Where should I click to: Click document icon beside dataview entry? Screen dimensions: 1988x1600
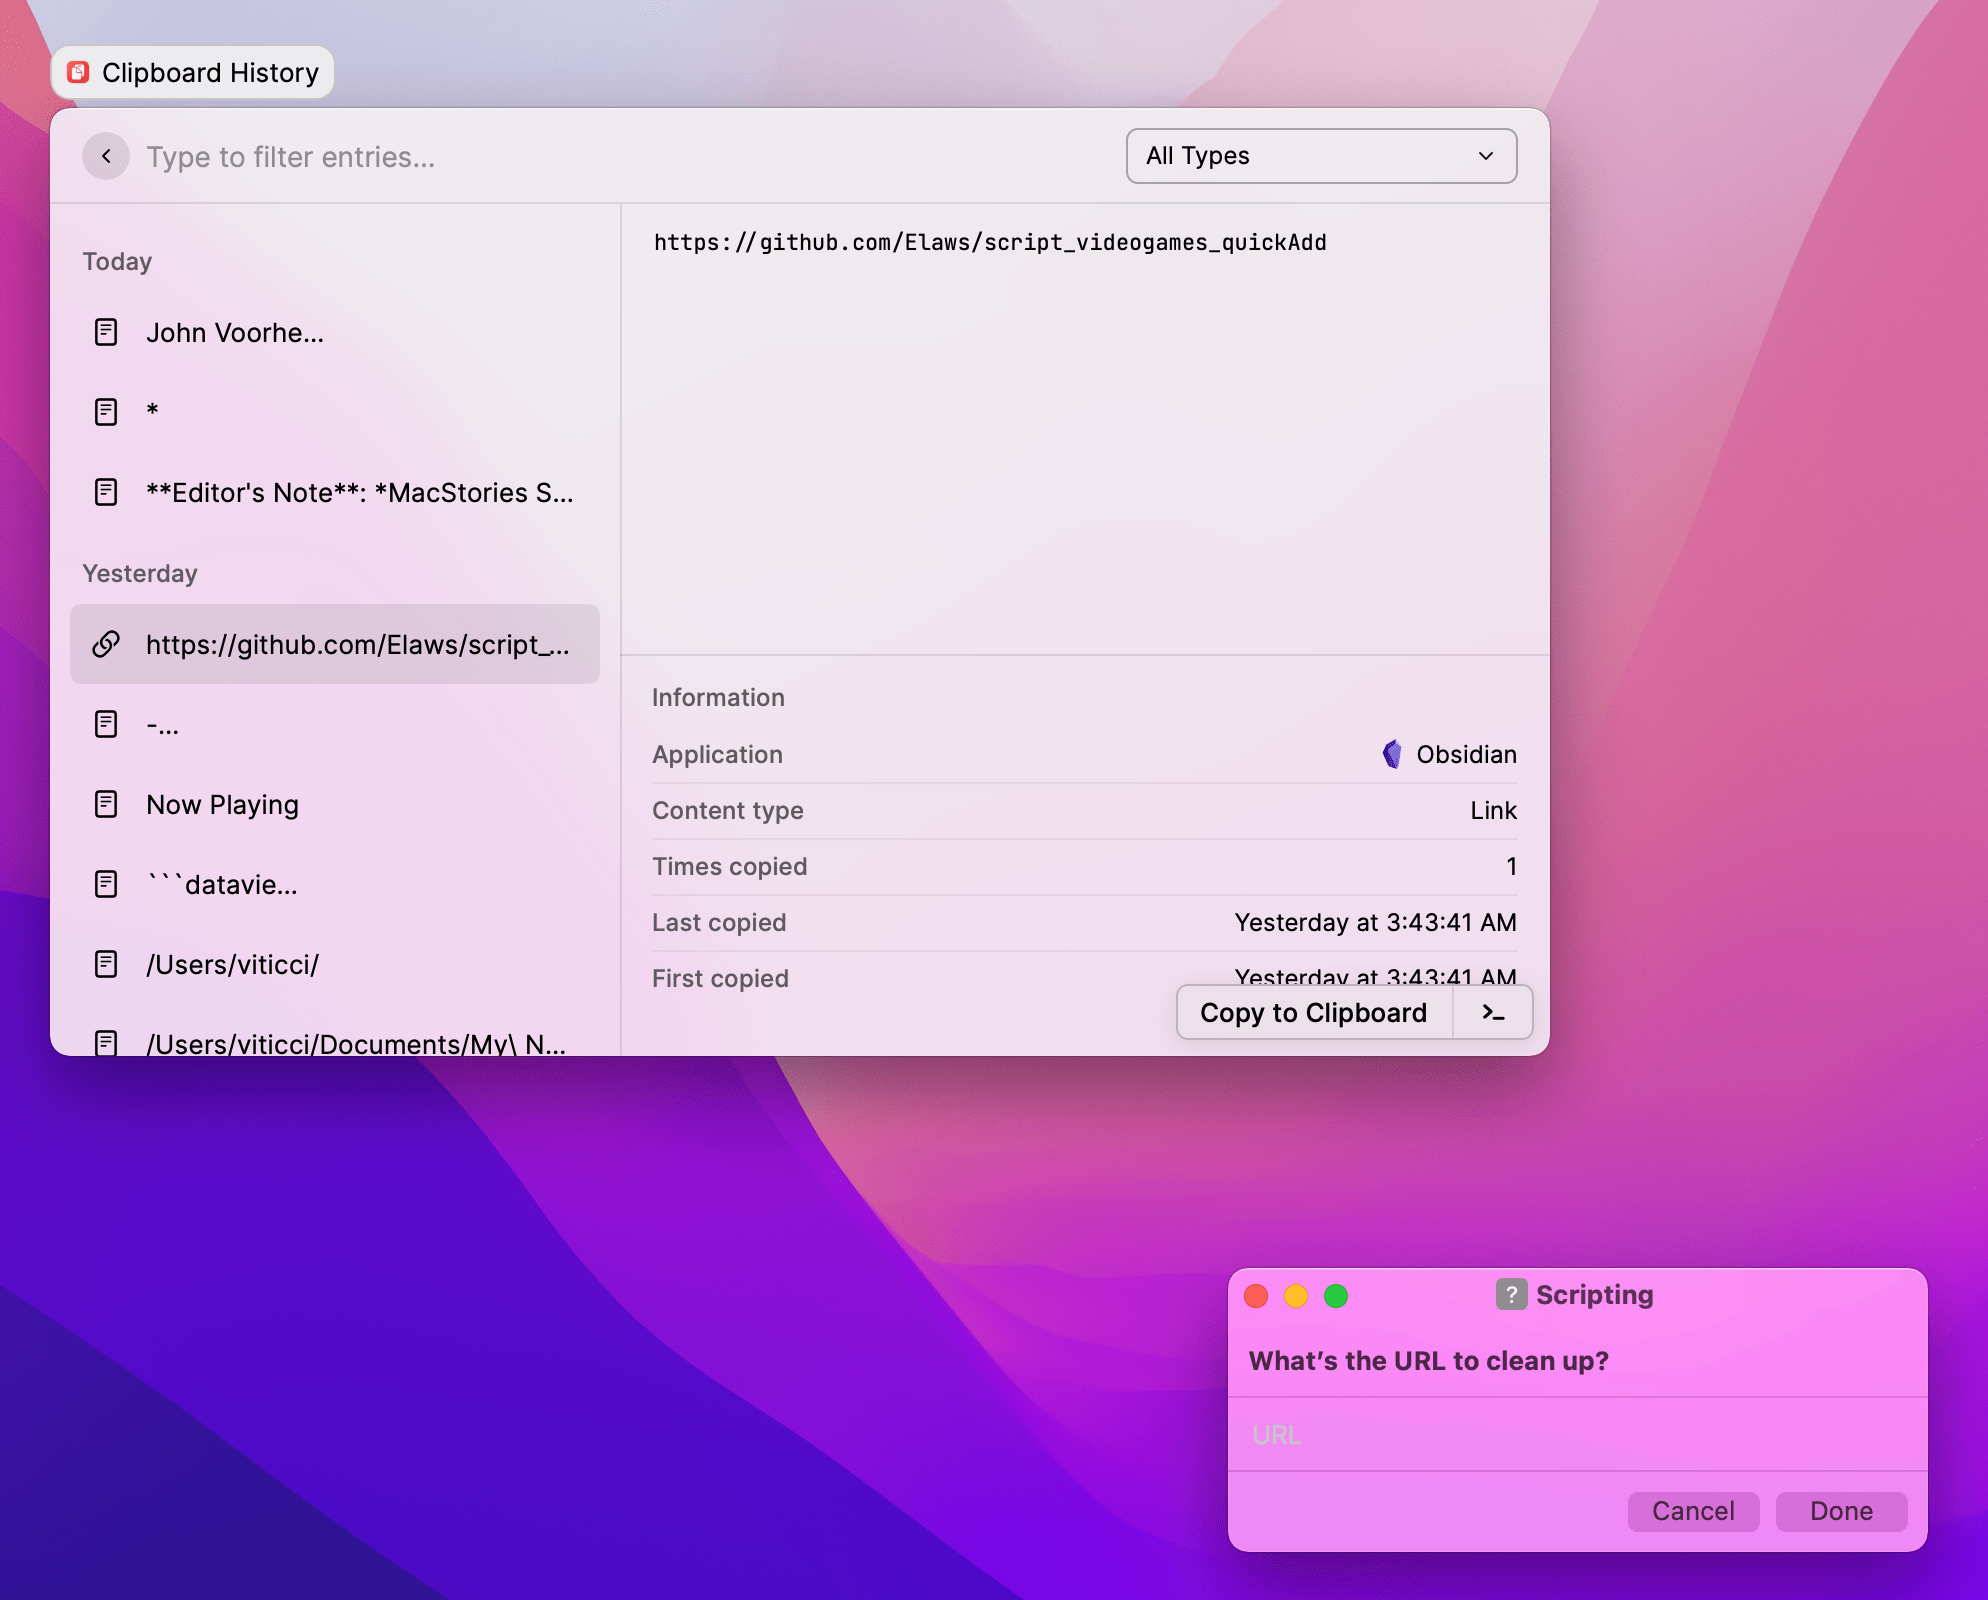pos(106,884)
